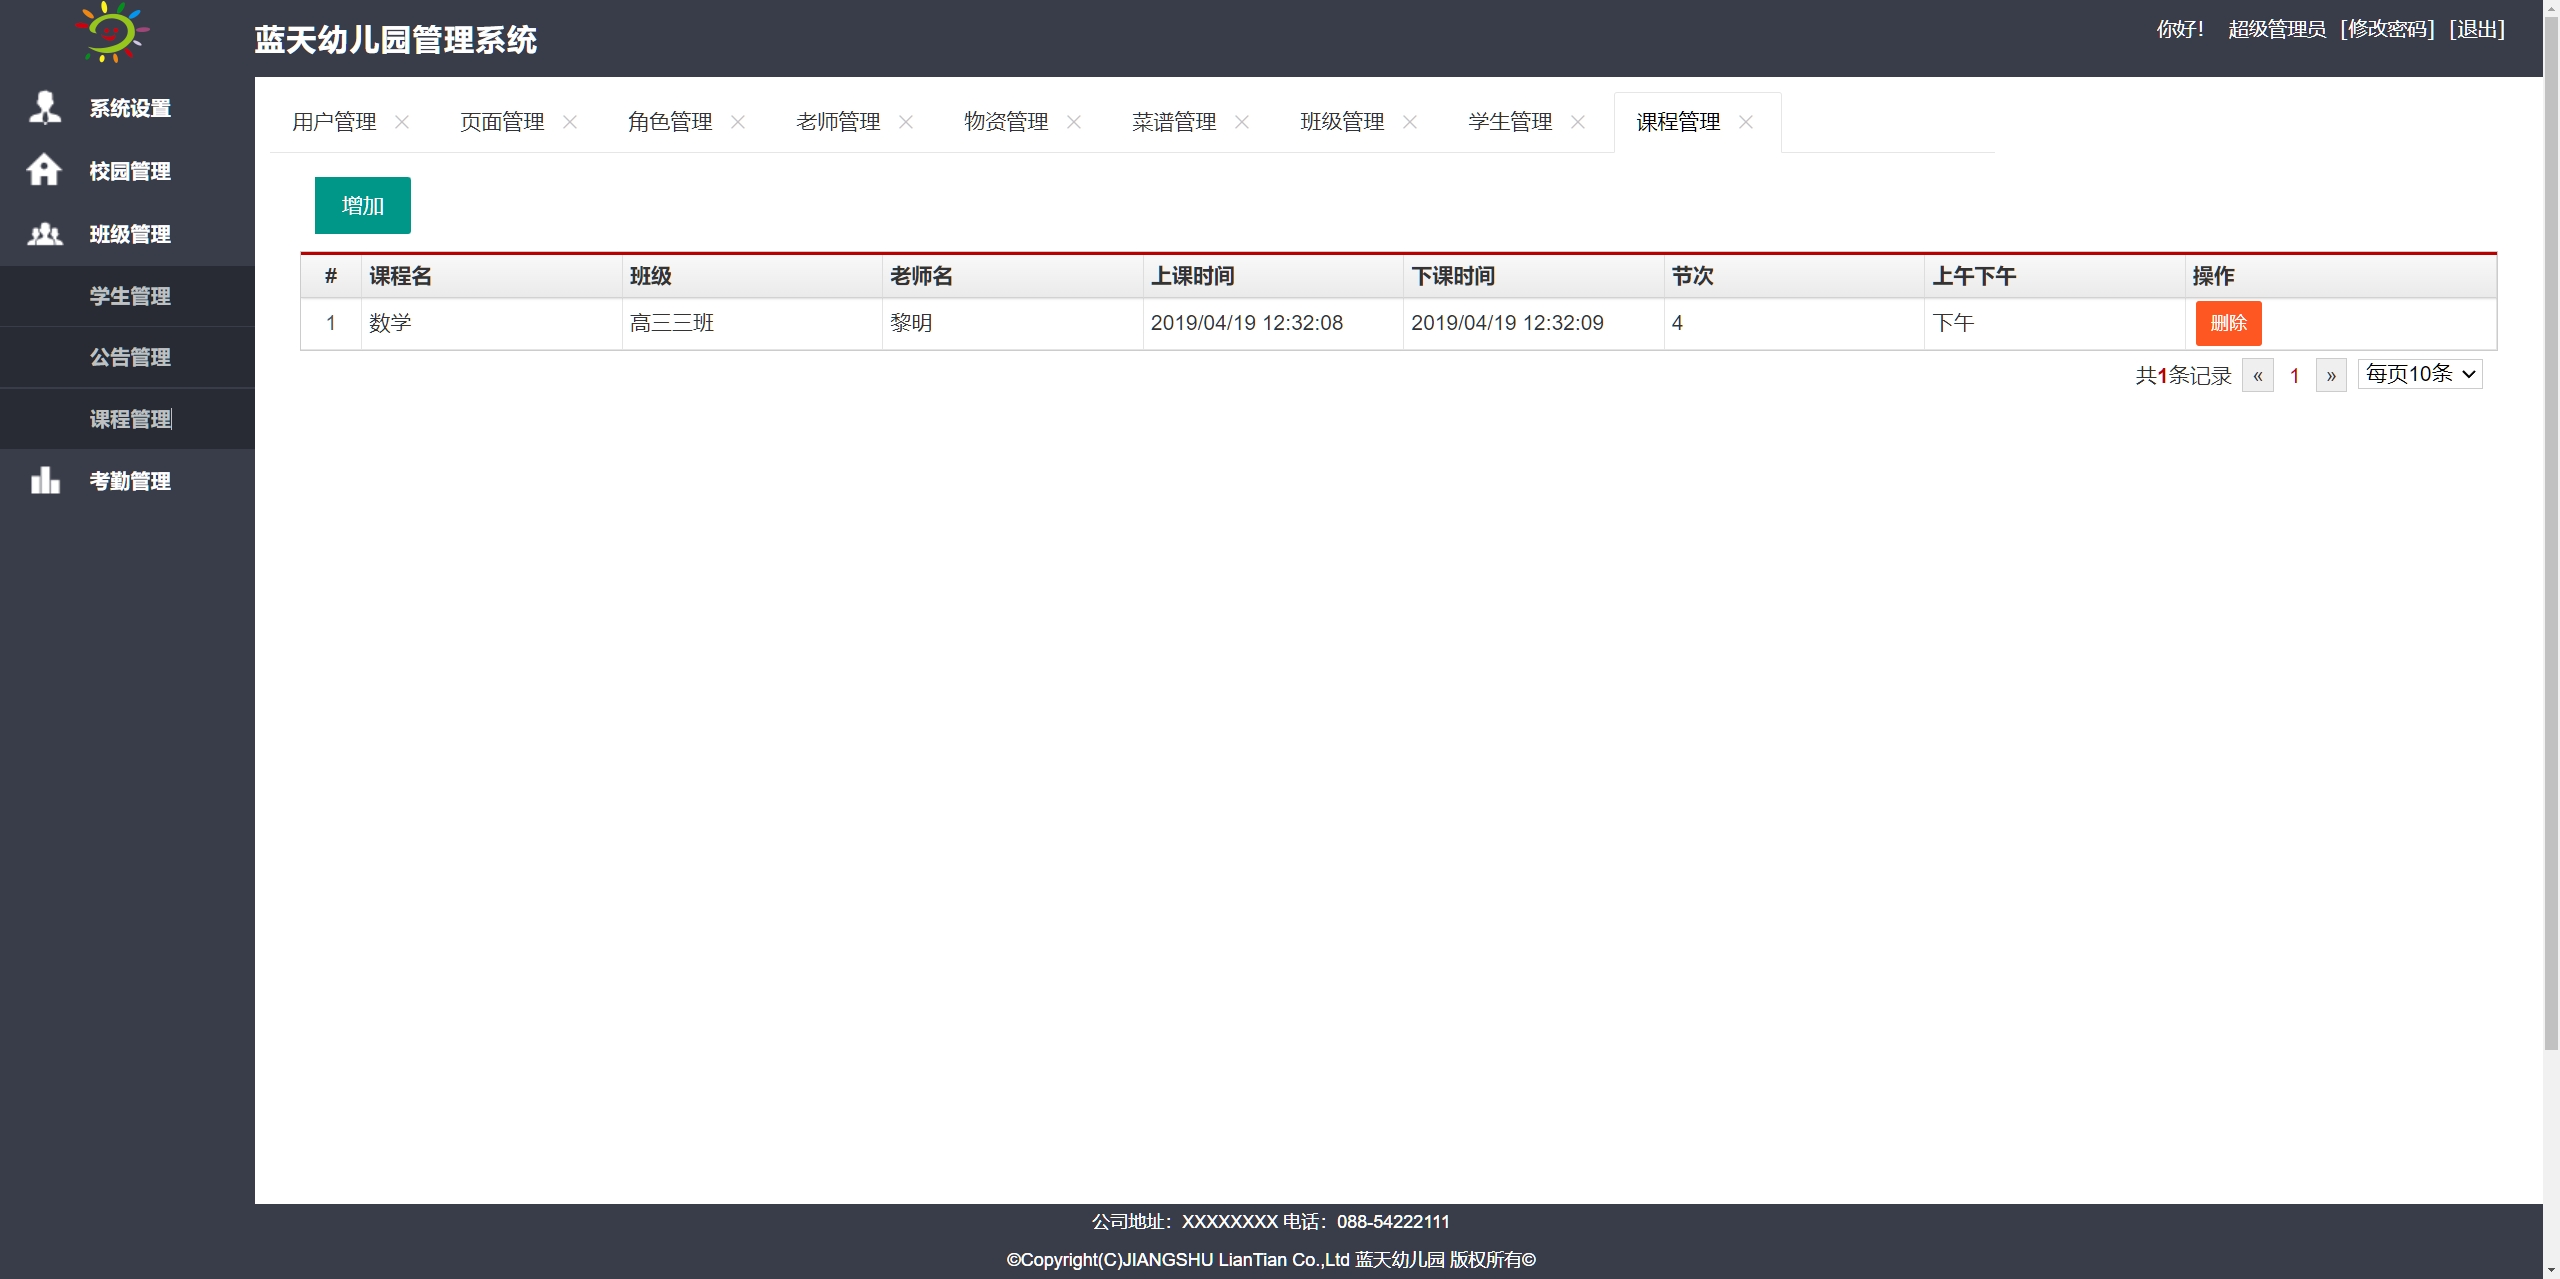Delete the 数学 course row

pos(2228,323)
